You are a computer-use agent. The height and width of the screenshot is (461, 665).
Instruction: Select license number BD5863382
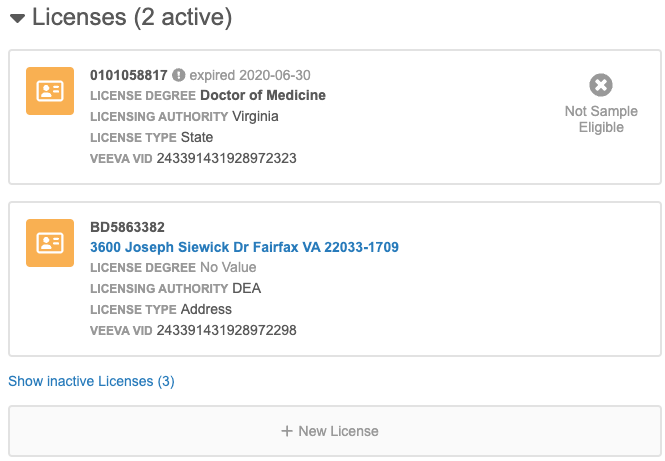pos(128,227)
